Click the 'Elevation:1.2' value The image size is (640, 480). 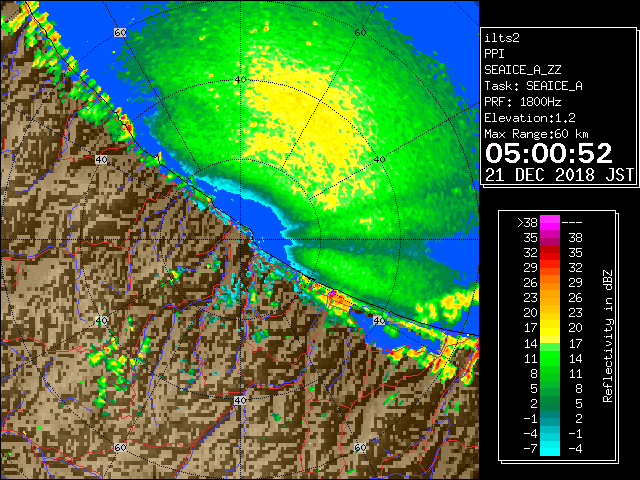click(530, 118)
